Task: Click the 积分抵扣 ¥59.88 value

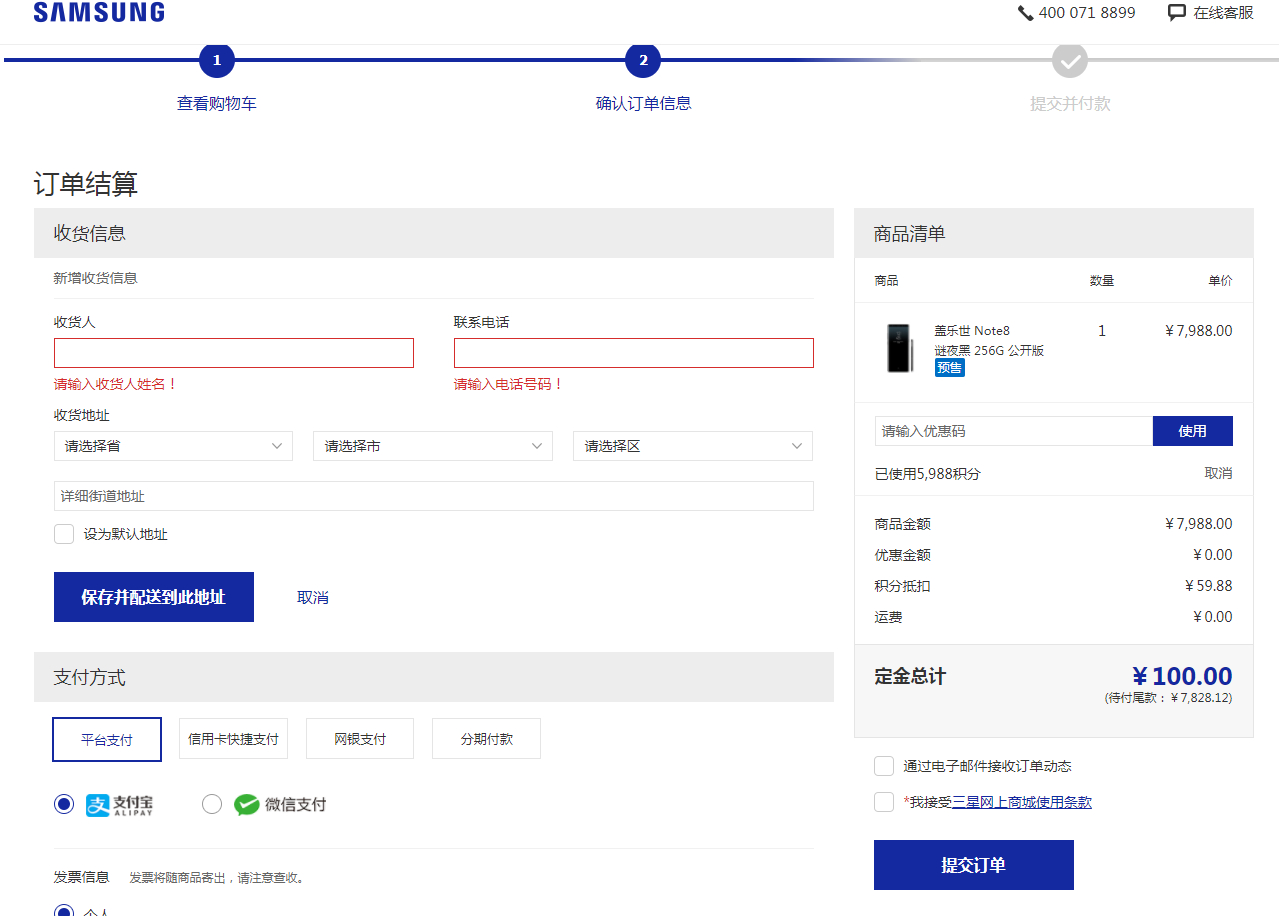Action: tap(1208, 586)
